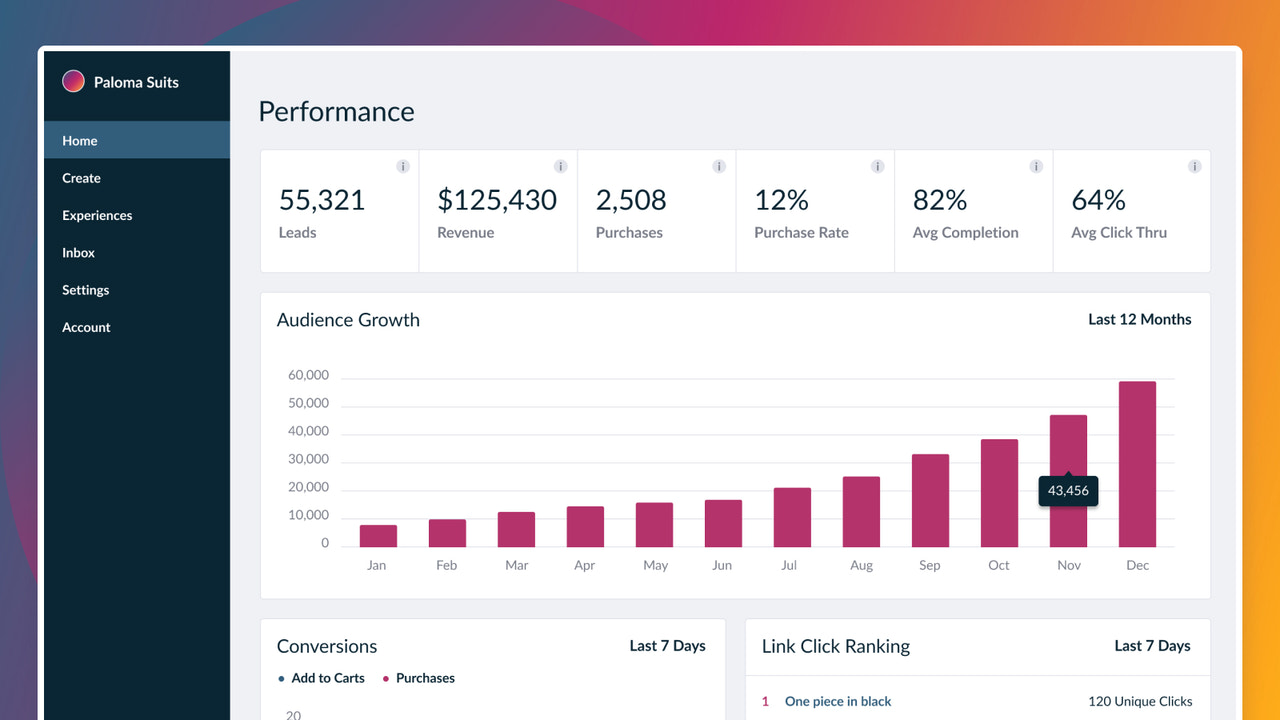This screenshot has width=1280, height=720.
Task: Open the Last 12 Months range selector
Action: (x=1140, y=319)
